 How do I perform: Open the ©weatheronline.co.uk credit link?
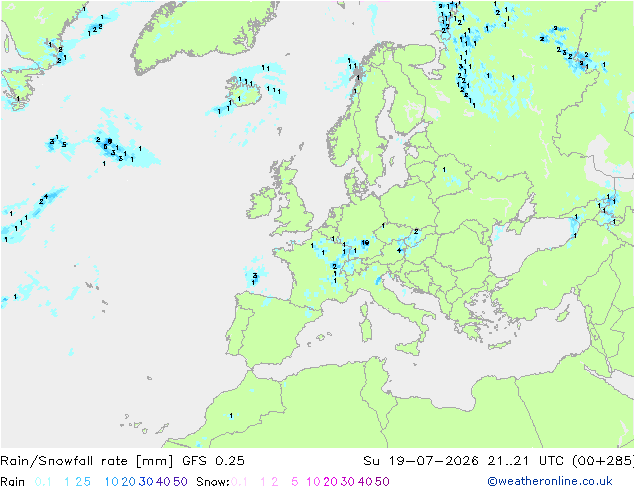[550, 481]
